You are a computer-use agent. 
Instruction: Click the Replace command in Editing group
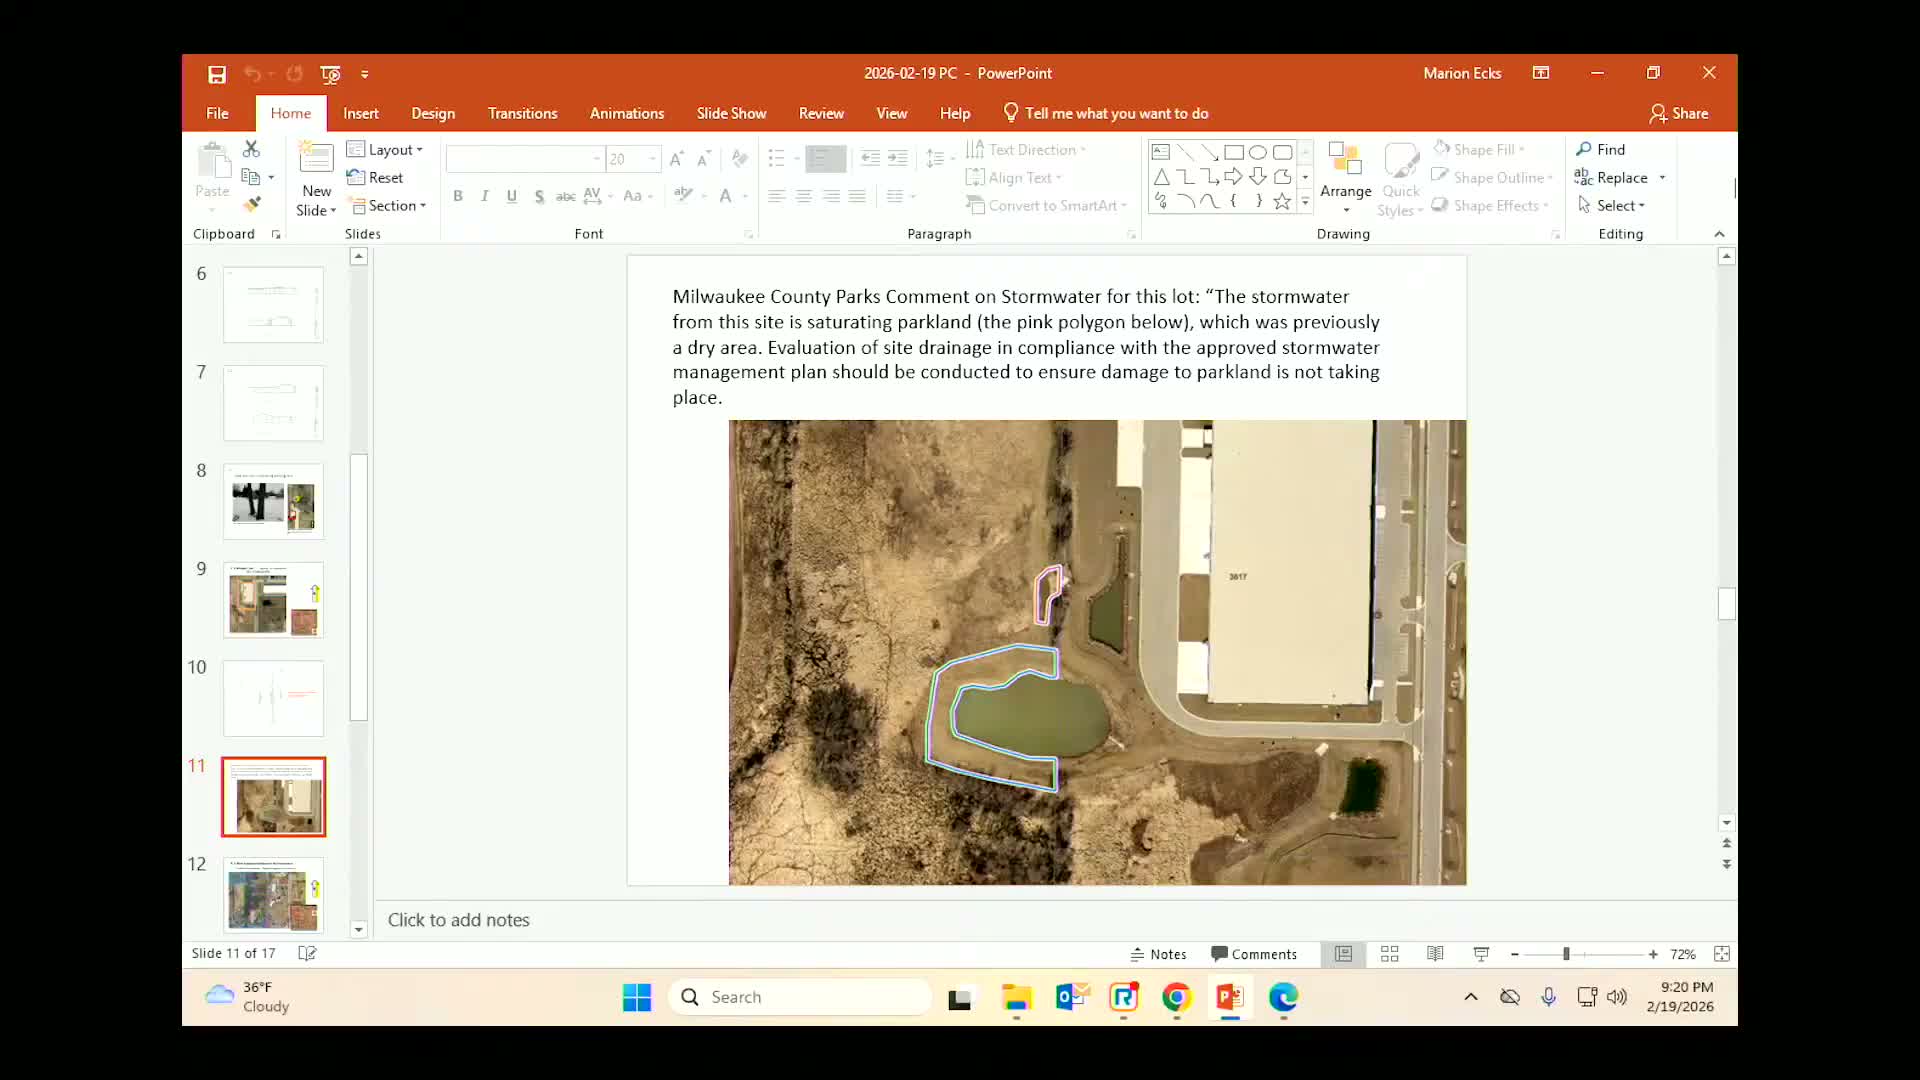pyautogui.click(x=1620, y=177)
